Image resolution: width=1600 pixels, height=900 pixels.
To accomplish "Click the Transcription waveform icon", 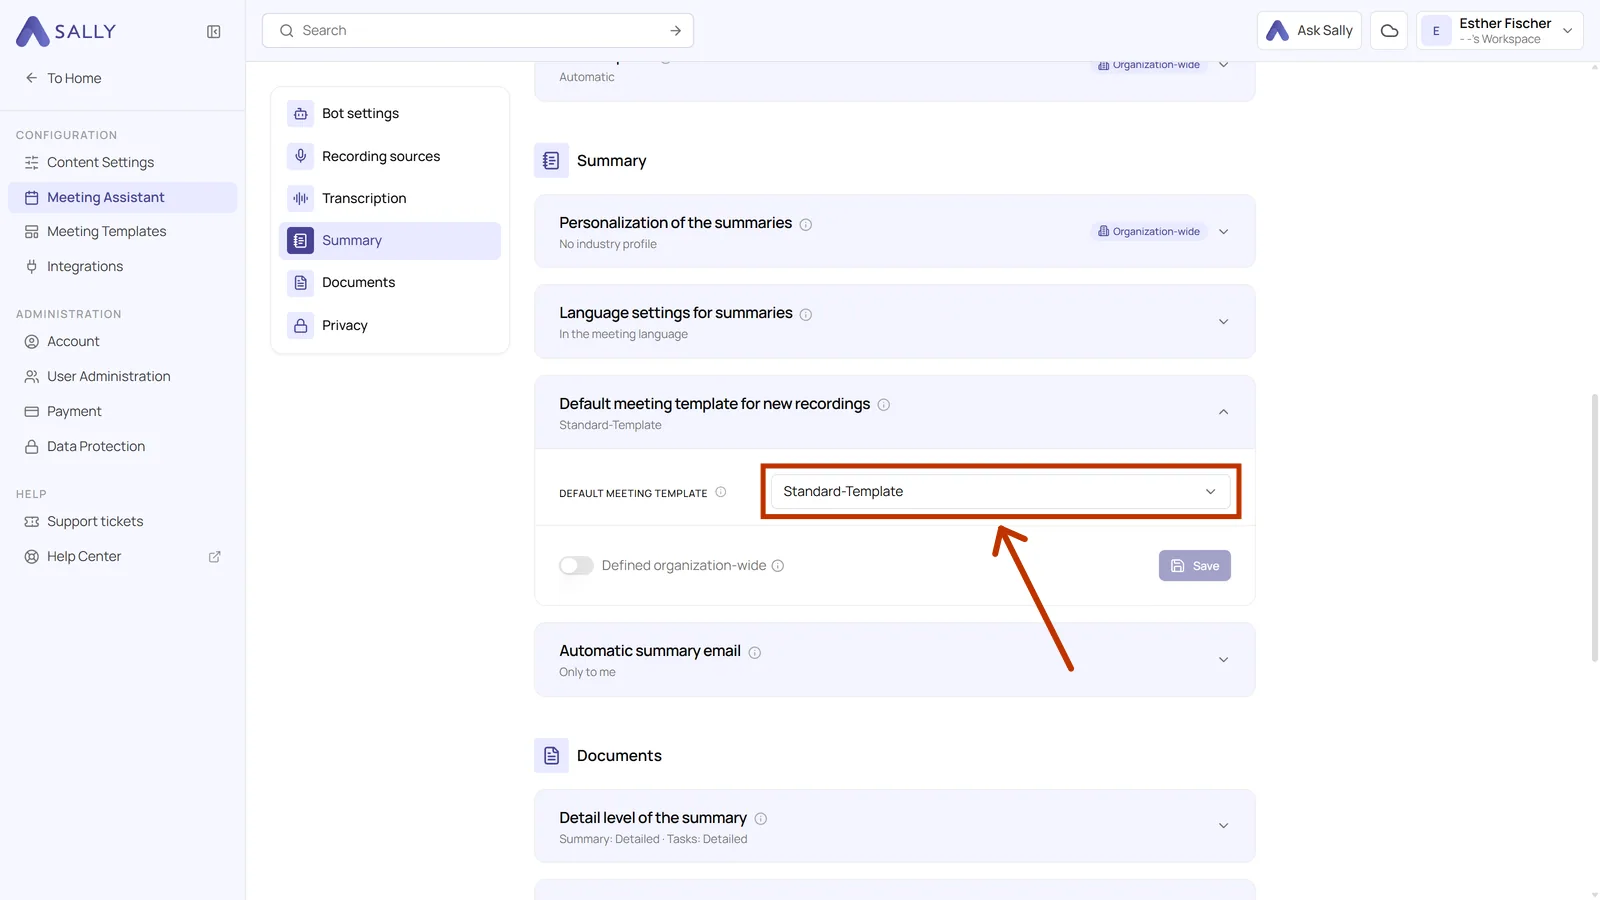I will [301, 198].
